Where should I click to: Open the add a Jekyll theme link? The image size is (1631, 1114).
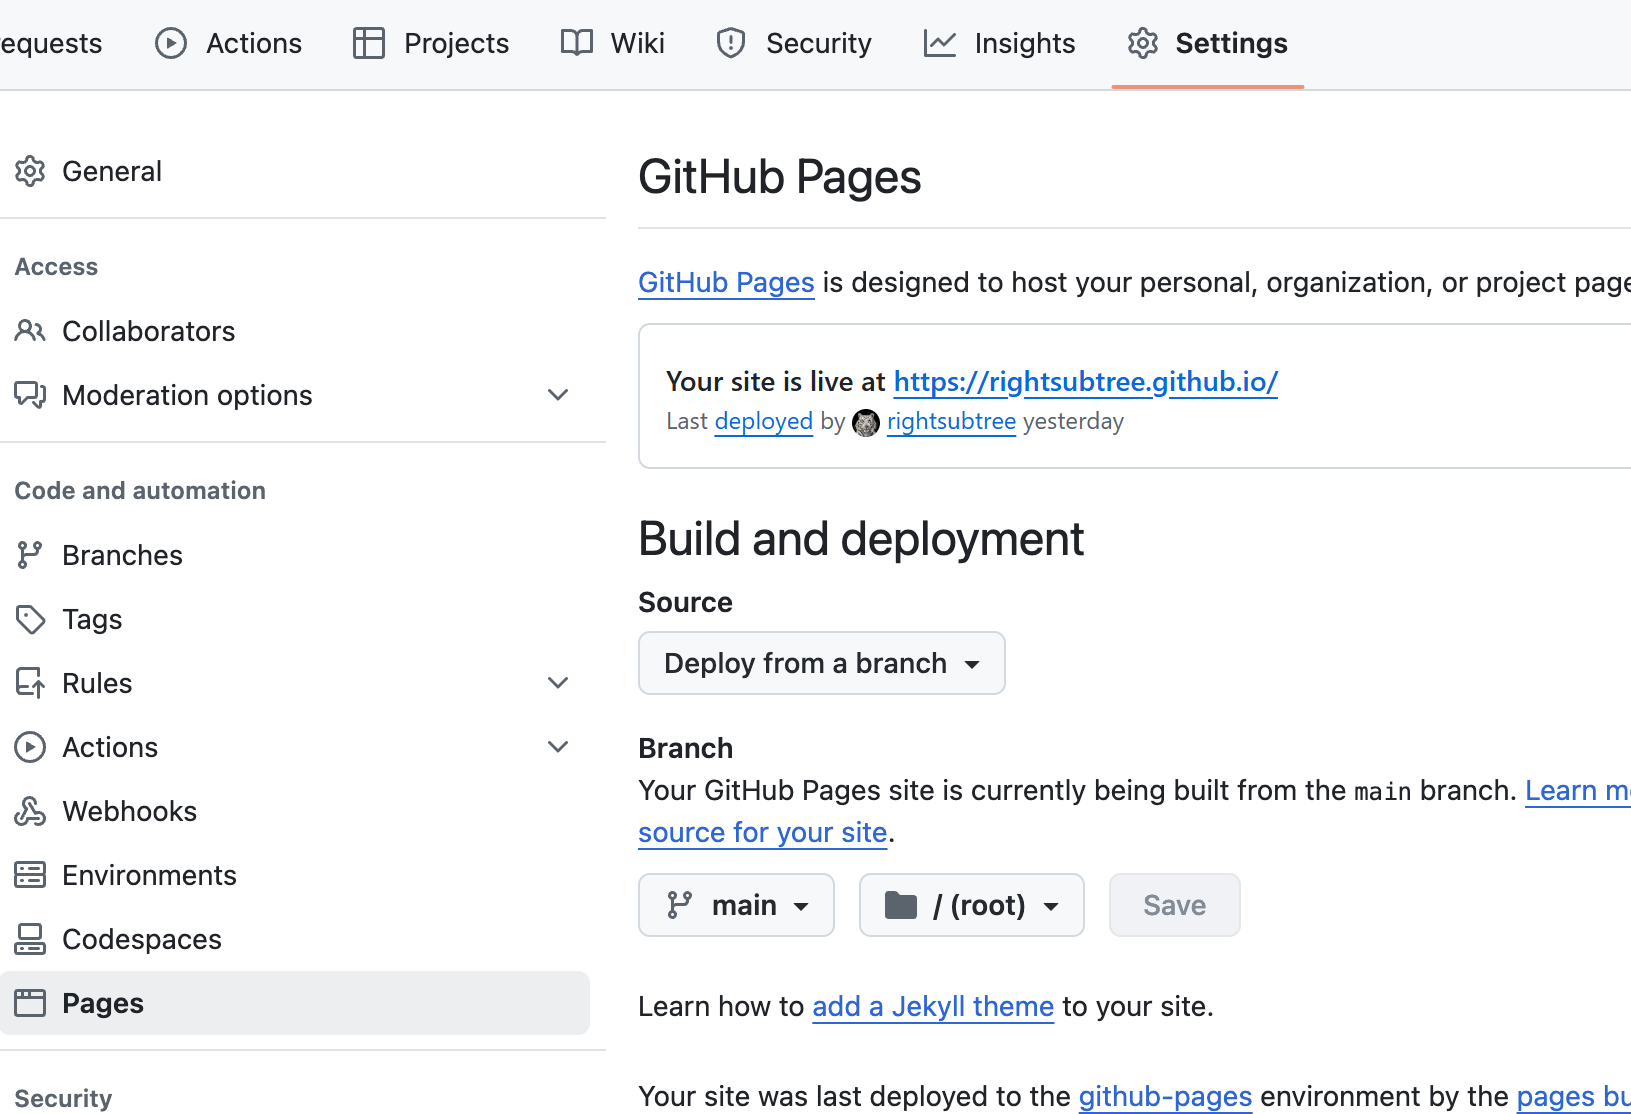[x=933, y=1007]
